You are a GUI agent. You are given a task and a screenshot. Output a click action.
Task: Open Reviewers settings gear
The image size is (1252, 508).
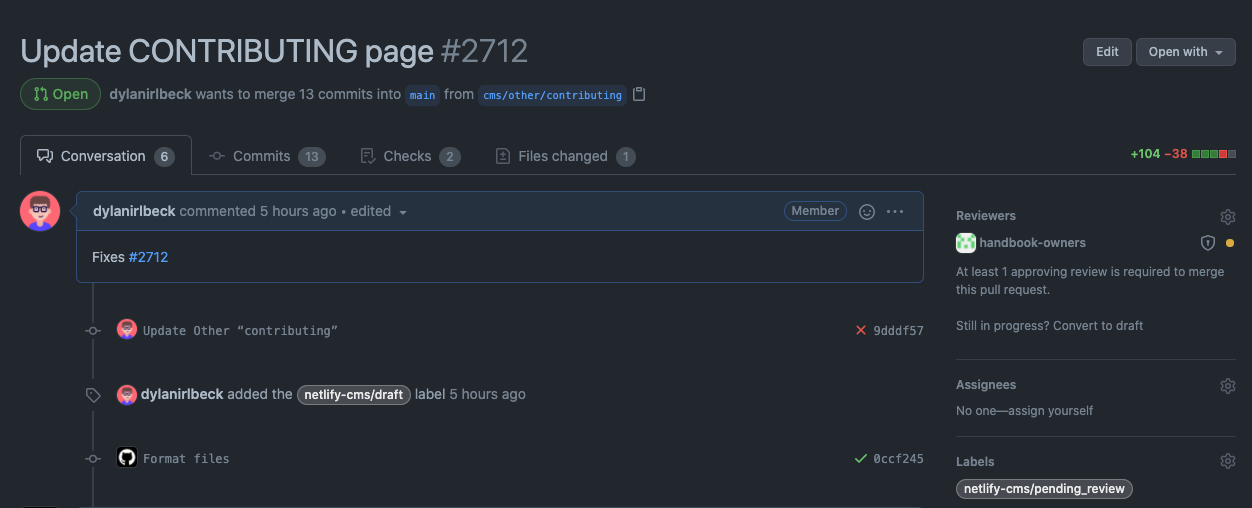(x=1227, y=217)
